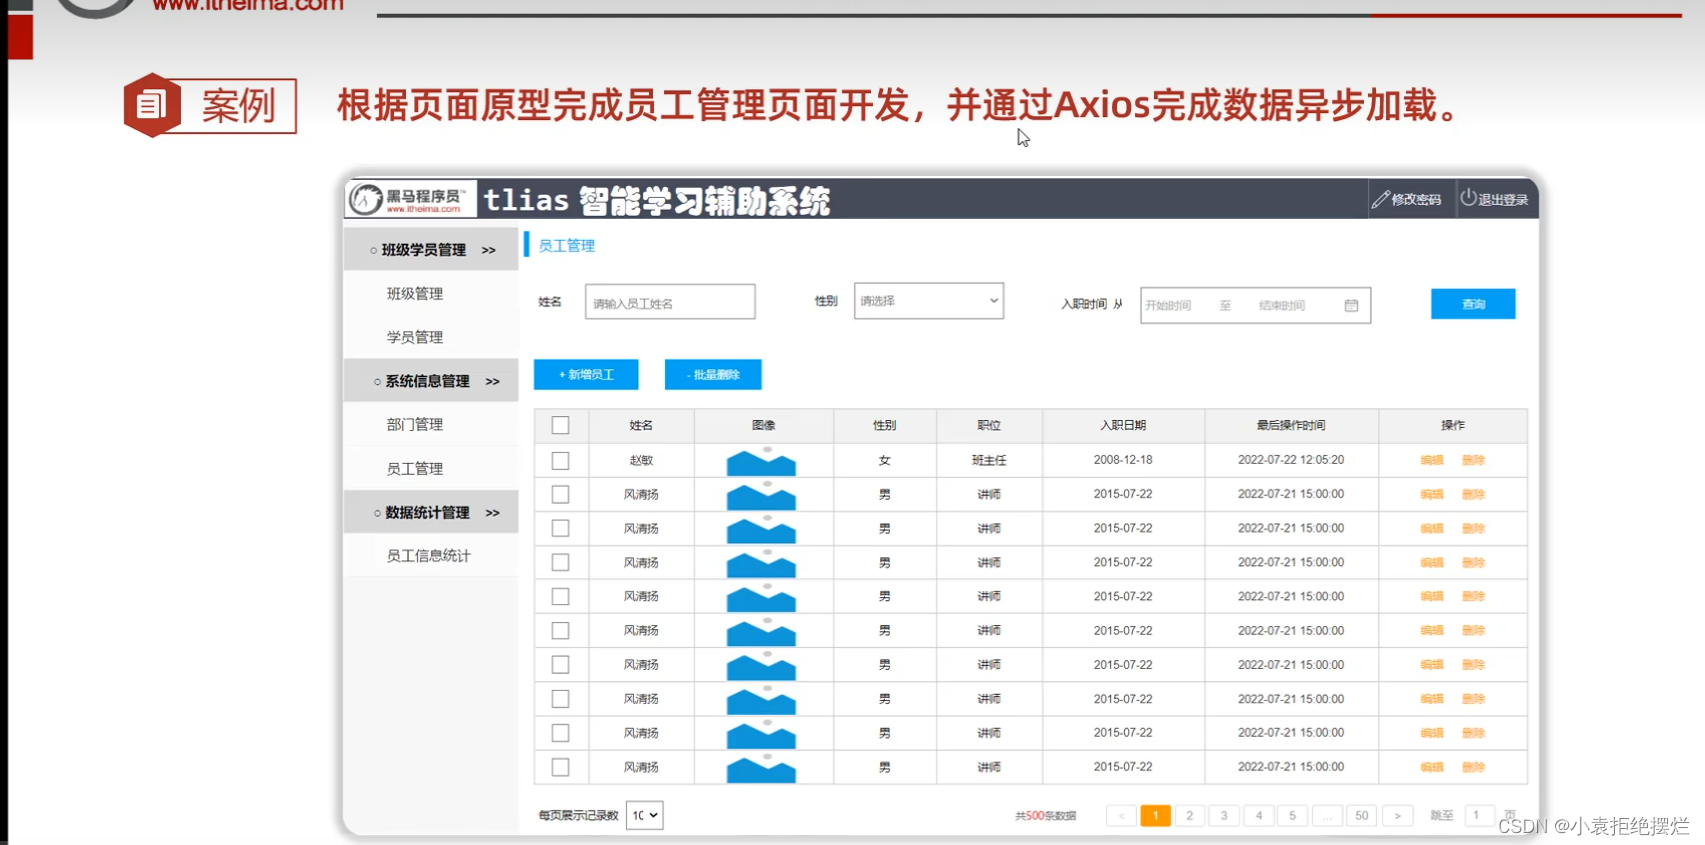Click the 批量删除 button
Screen dimensions: 1705x845
(713, 374)
